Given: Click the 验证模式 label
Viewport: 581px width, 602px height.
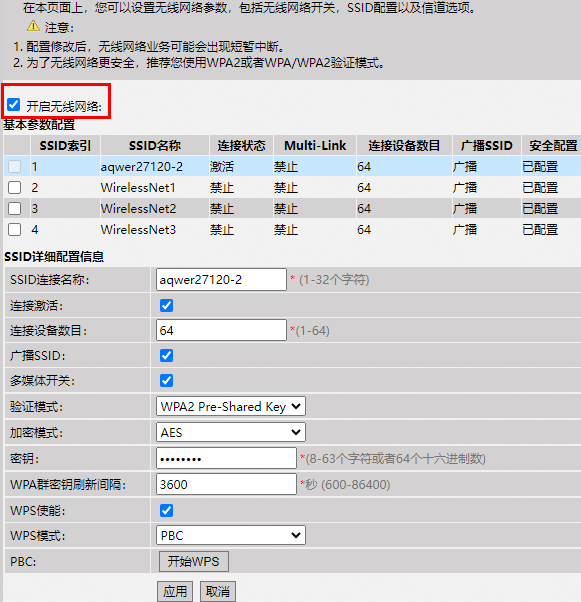Looking at the screenshot, I should pyautogui.click(x=36, y=407).
